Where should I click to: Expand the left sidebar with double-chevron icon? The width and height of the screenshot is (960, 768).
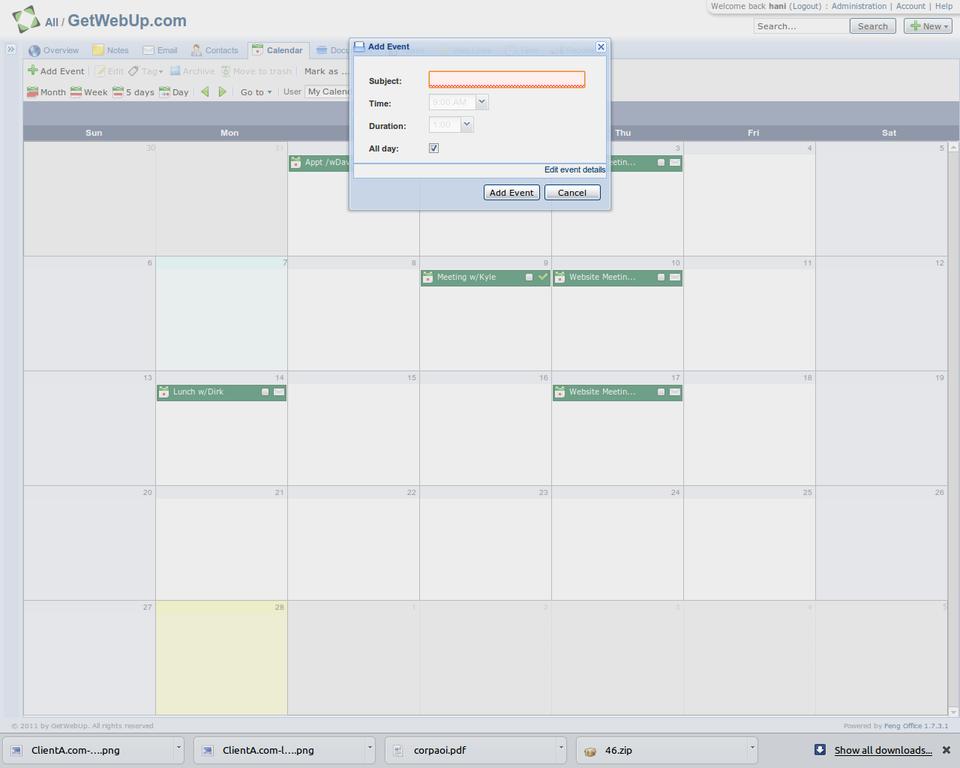[x=11, y=49]
